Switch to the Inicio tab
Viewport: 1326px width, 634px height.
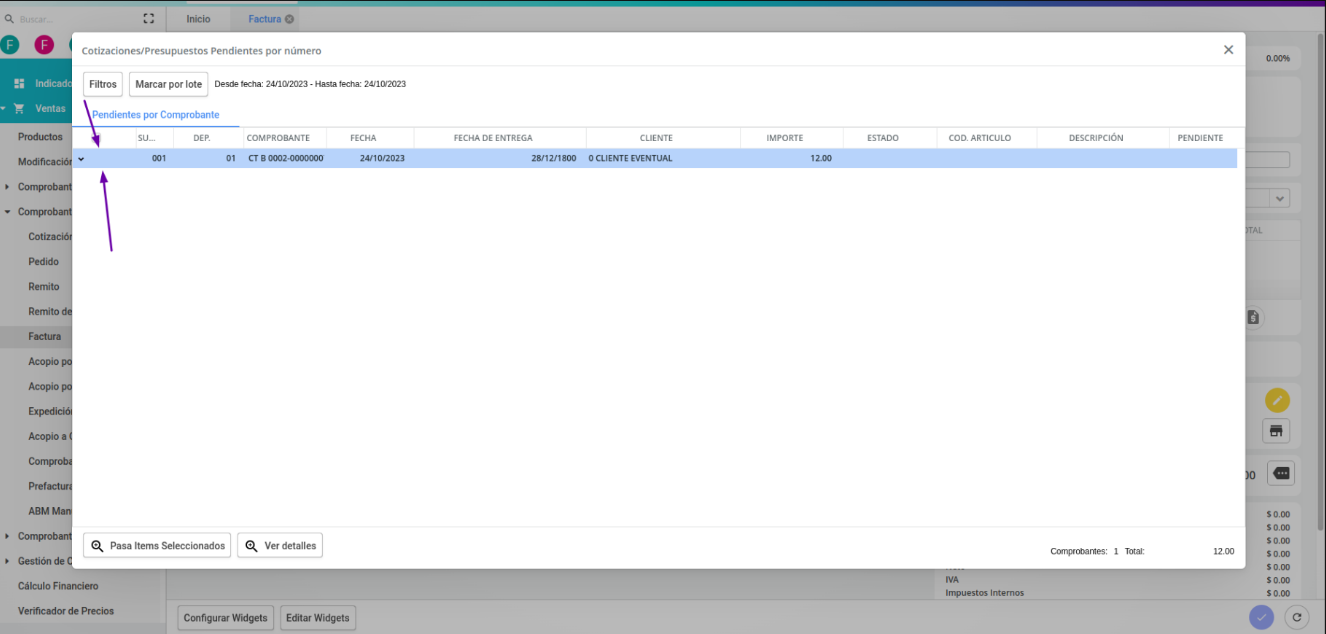coord(198,19)
